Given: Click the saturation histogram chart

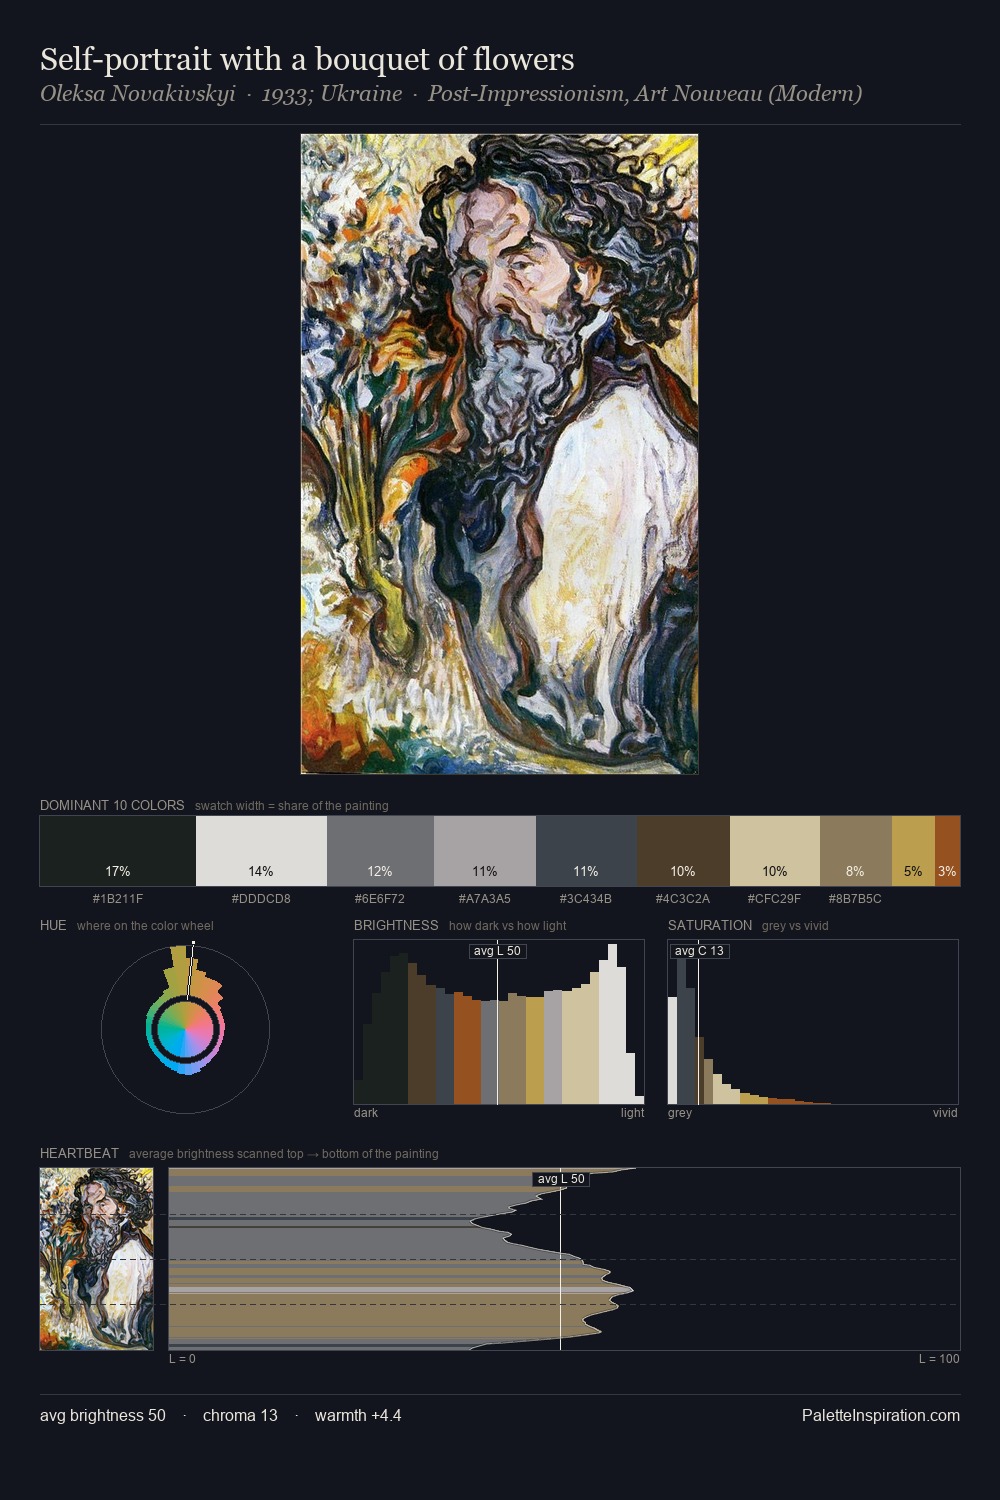Looking at the screenshot, I should click(813, 1022).
